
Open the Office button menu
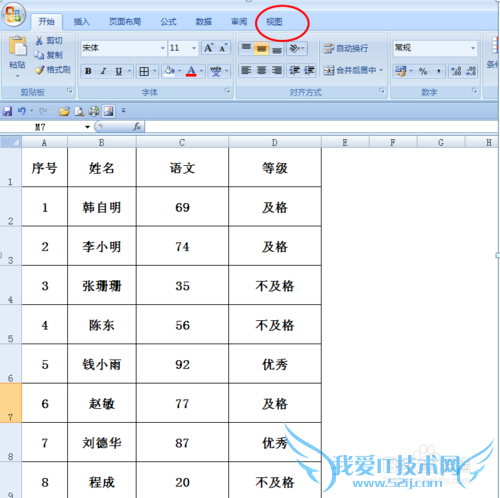tap(13, 14)
